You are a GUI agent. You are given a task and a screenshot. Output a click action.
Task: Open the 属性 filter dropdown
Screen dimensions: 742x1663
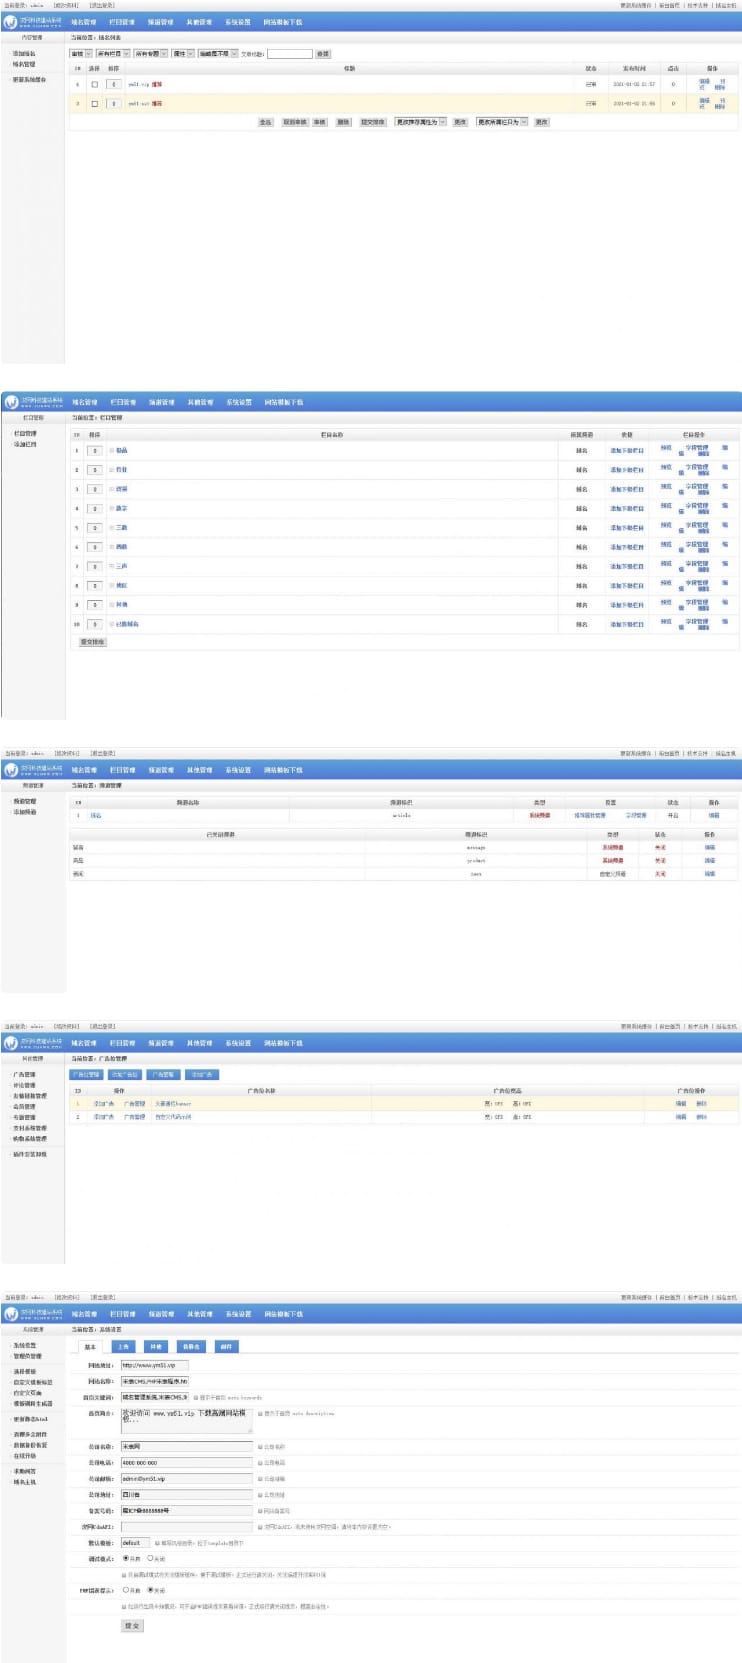pos(182,54)
